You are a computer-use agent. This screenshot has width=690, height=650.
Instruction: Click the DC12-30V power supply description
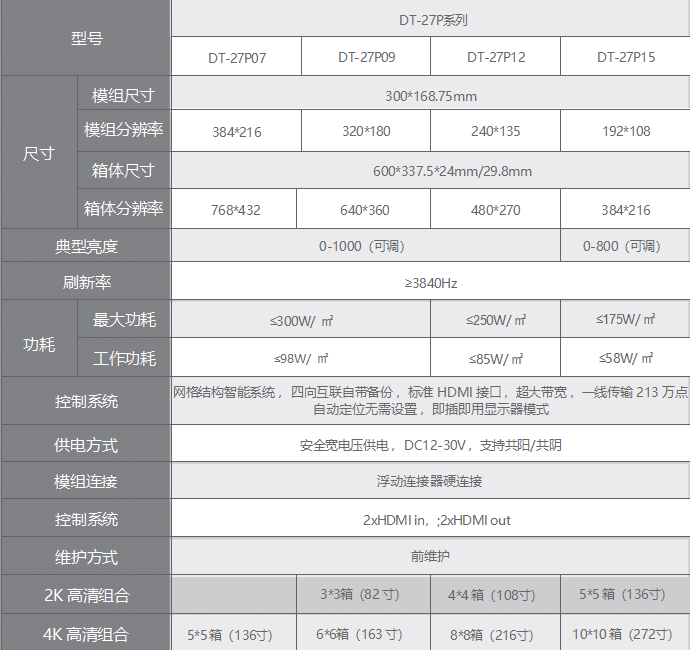[x=430, y=445]
